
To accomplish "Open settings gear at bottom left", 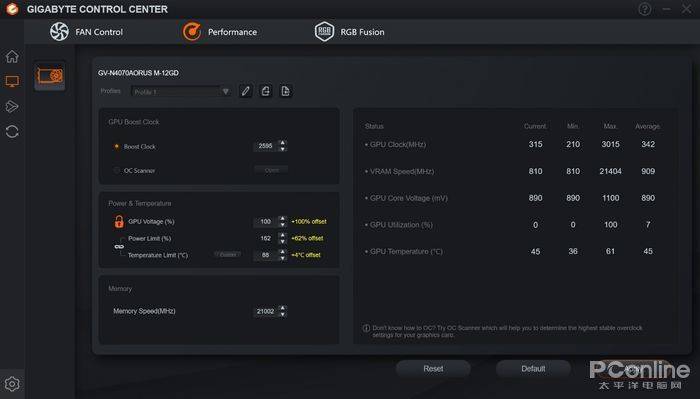I will click(x=12, y=384).
